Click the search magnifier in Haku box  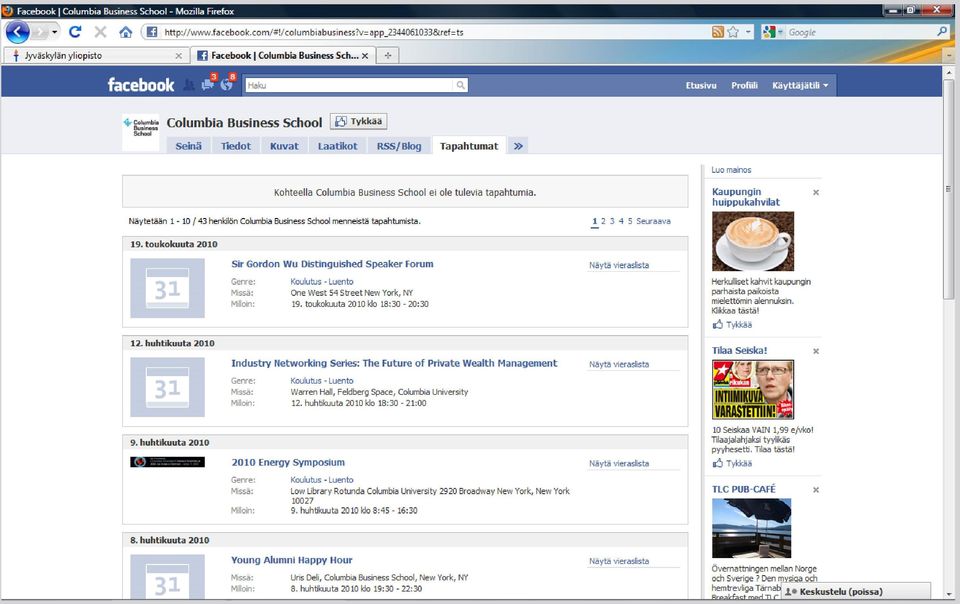coord(460,85)
